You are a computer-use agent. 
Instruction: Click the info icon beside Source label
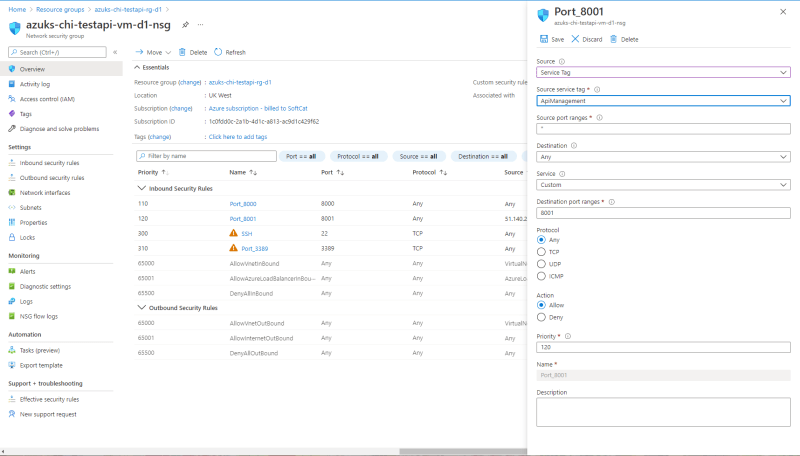click(x=562, y=61)
